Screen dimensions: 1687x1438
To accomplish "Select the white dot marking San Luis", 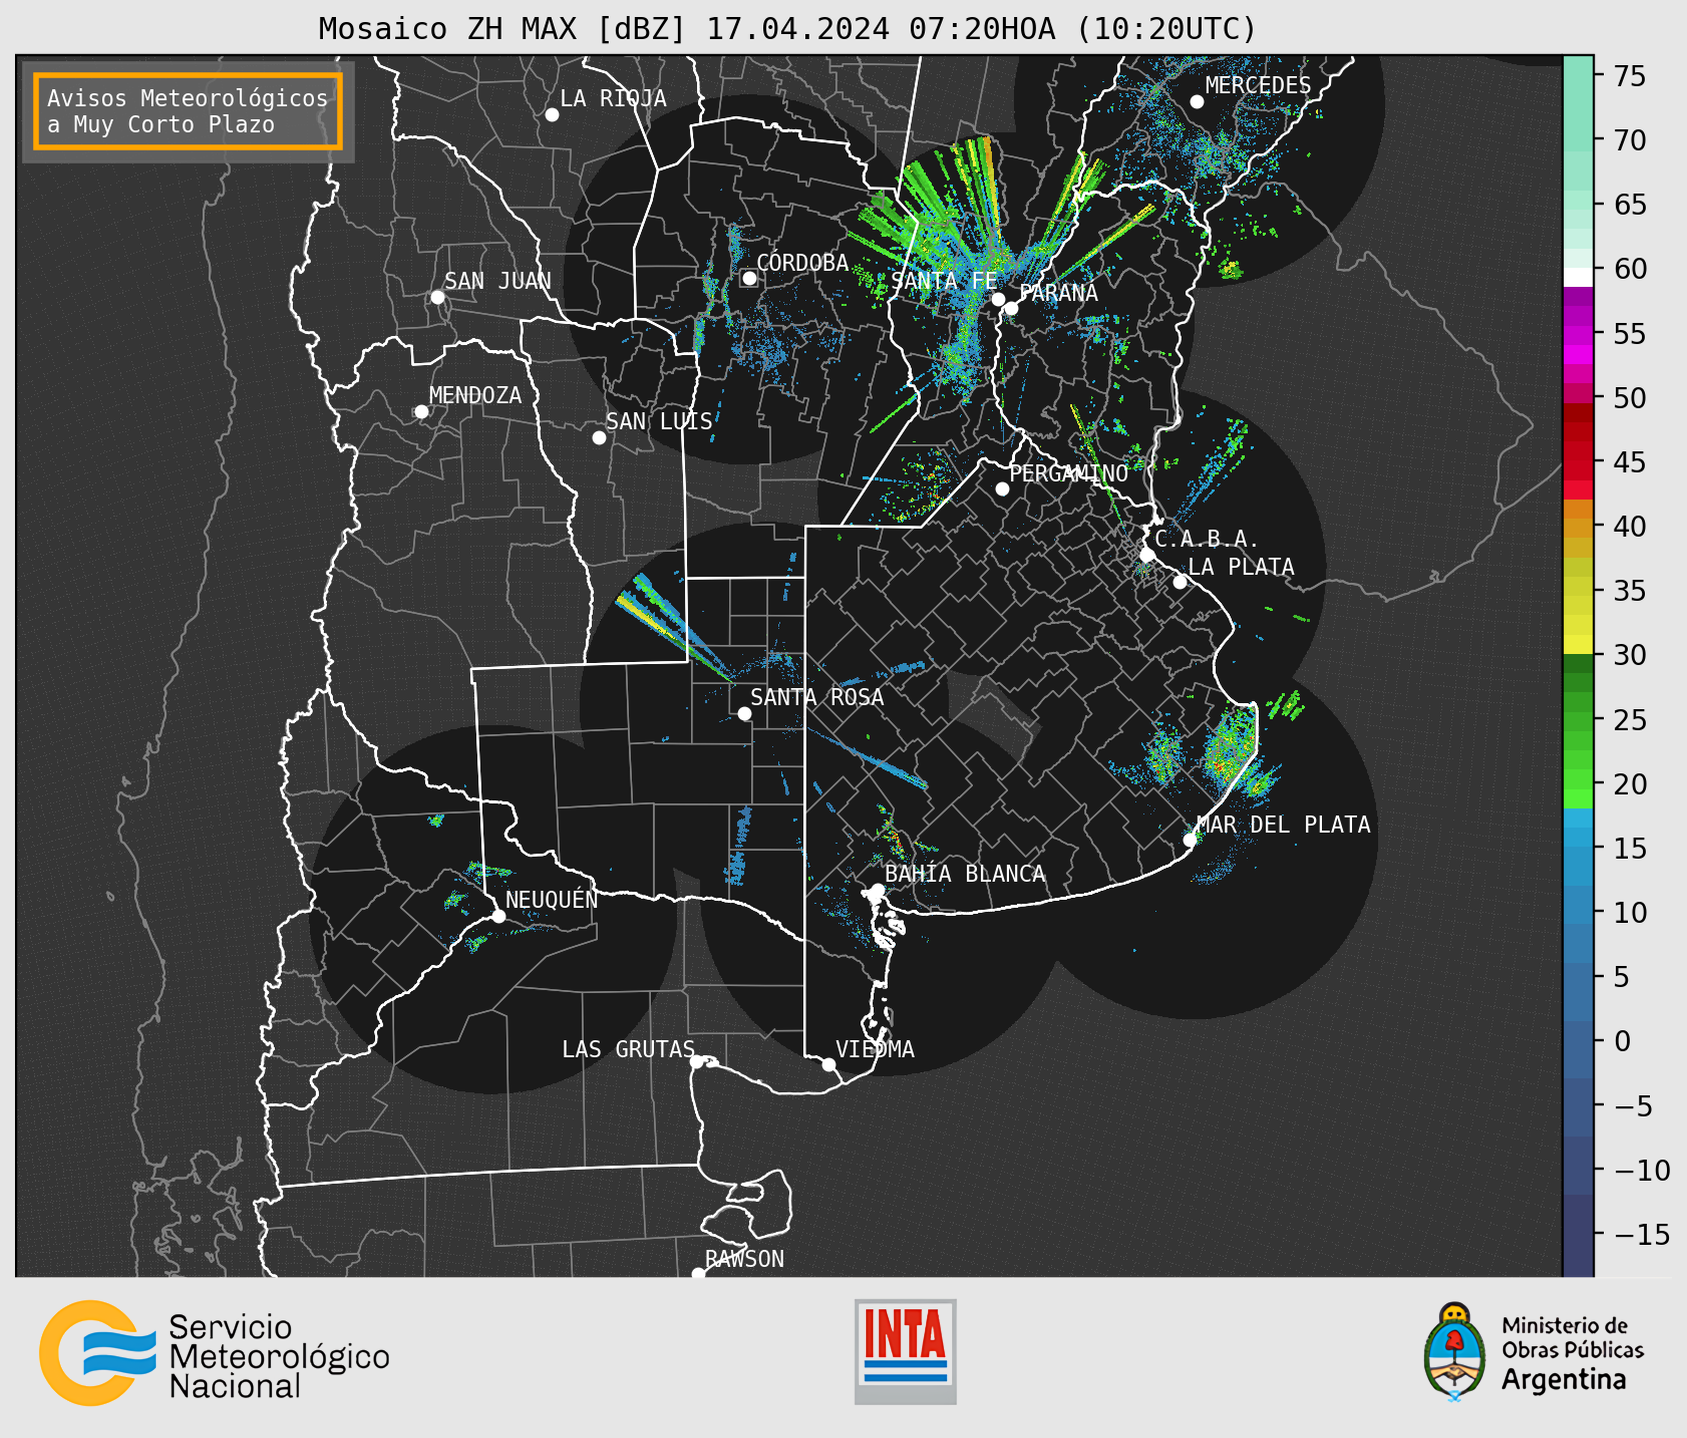I will click(599, 438).
